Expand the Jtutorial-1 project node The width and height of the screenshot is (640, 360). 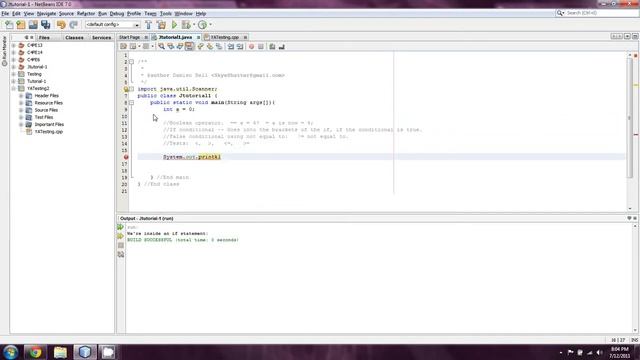pos(13,67)
